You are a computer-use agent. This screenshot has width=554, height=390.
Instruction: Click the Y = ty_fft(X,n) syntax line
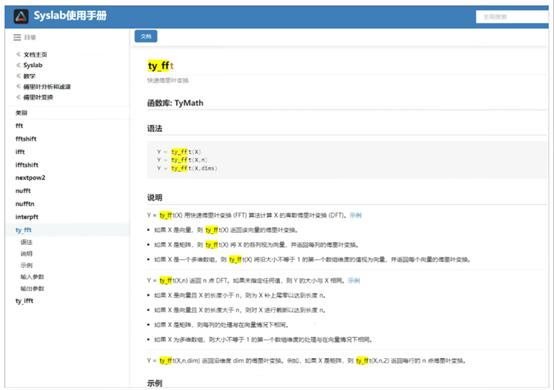pyautogui.click(x=182, y=160)
